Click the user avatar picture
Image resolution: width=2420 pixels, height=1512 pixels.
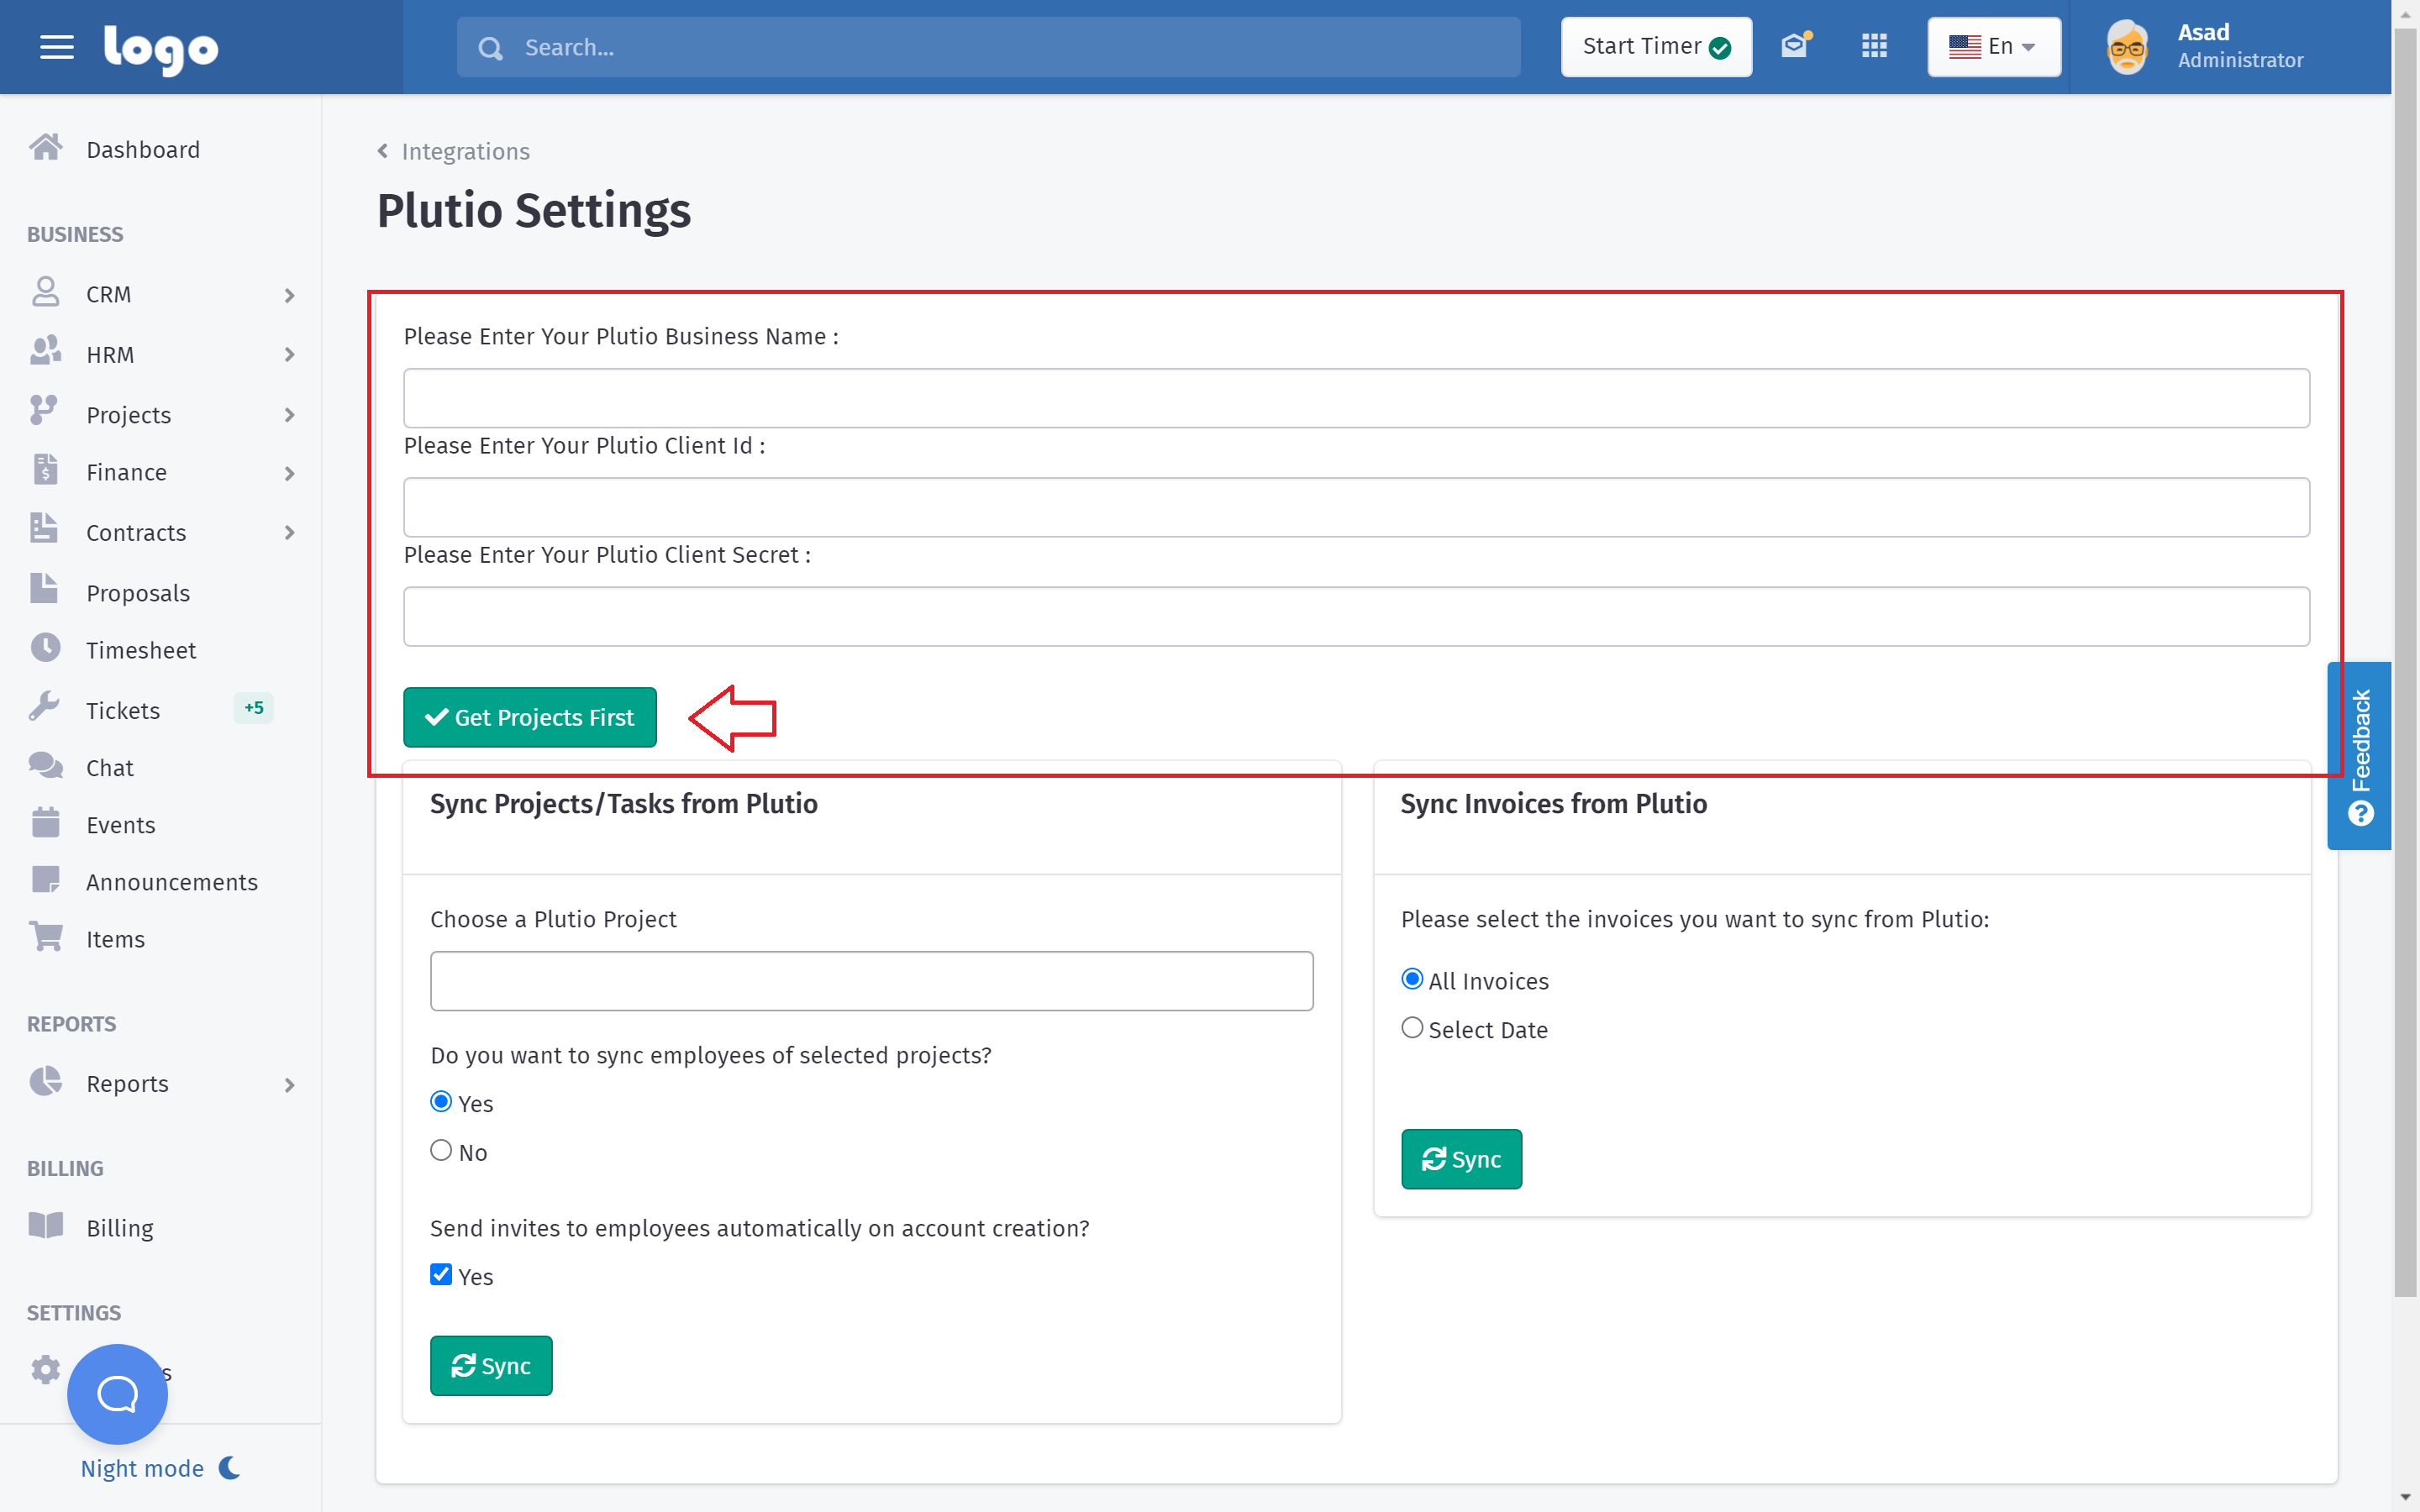(x=2126, y=47)
